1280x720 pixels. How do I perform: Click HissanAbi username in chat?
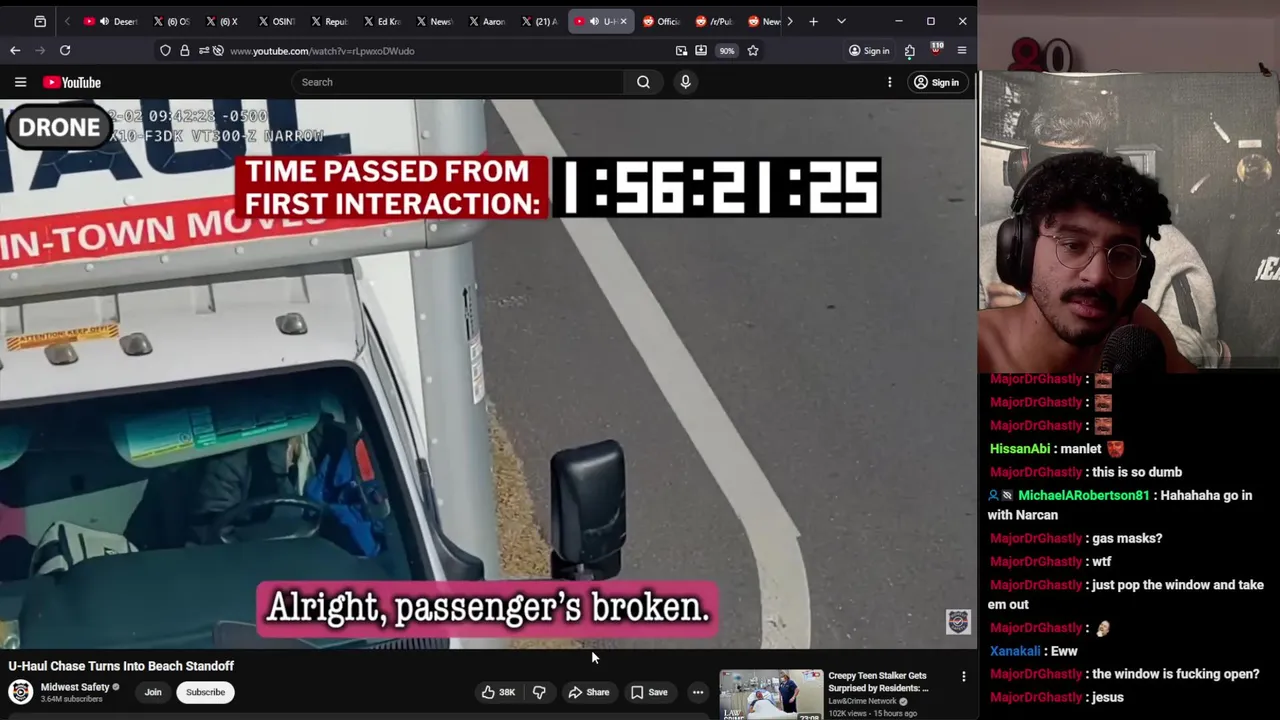point(1020,449)
